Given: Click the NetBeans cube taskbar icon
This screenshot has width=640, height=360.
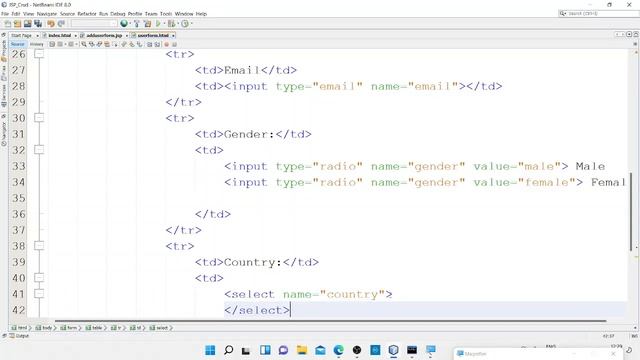Looking at the screenshot, I should point(393,350).
